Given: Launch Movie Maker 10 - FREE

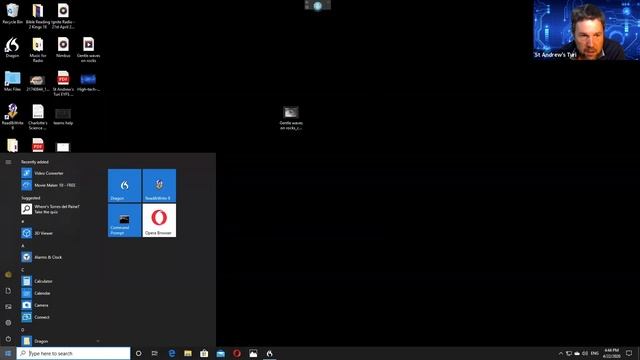Looking at the screenshot, I should point(48,185).
